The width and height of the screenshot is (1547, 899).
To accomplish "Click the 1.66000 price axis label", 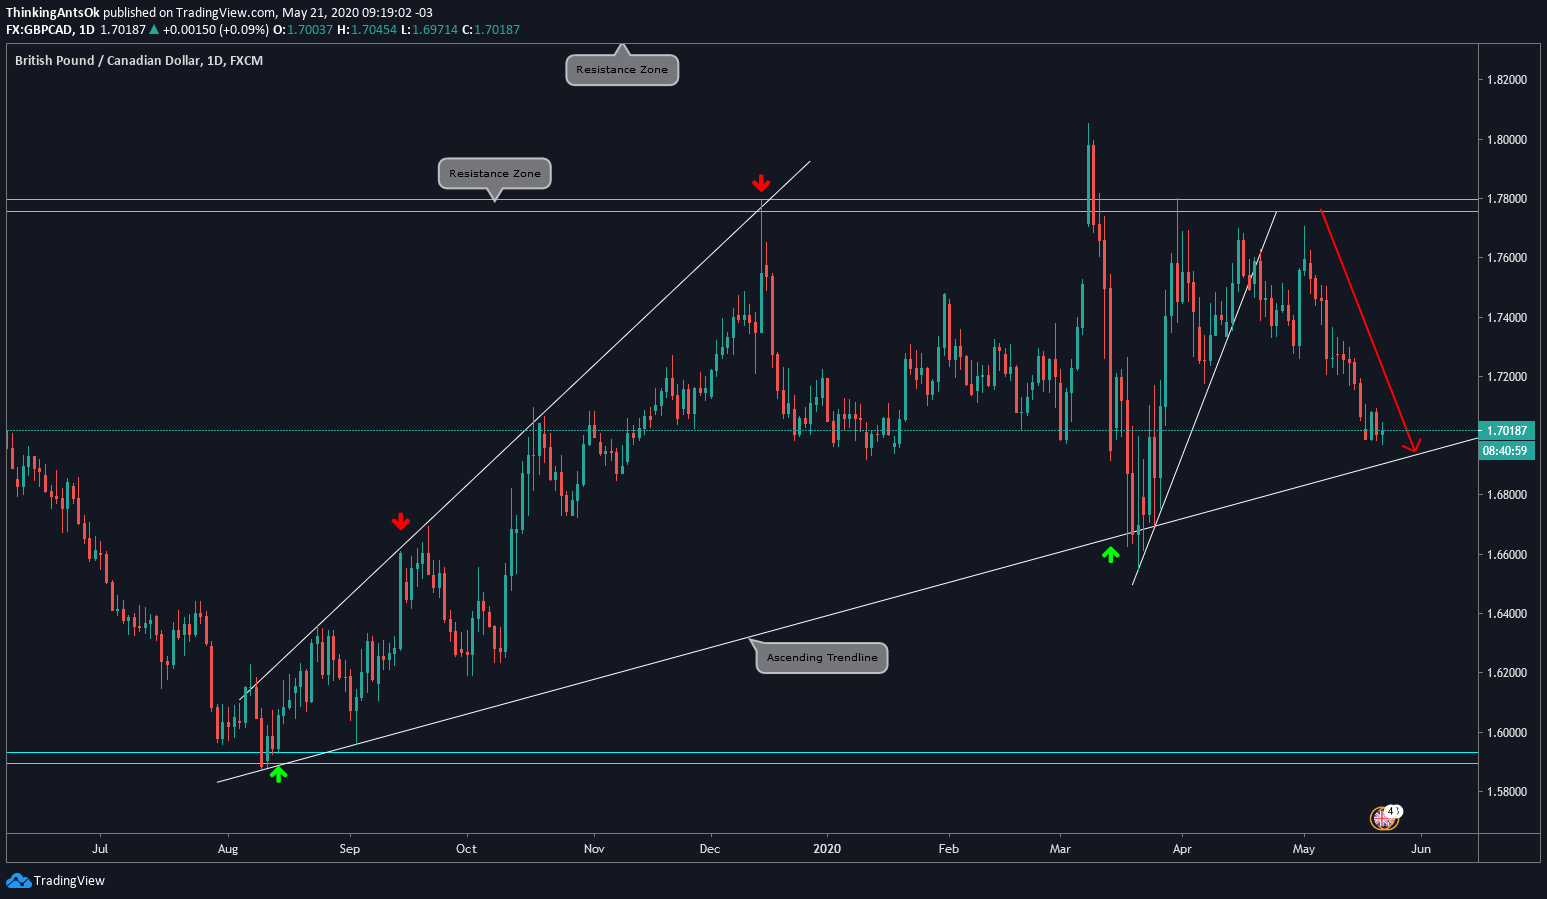I will click(x=1507, y=555).
